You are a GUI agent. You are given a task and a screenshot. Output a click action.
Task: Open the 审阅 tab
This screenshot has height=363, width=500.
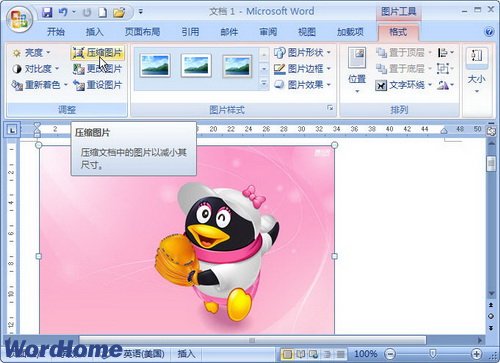click(x=268, y=32)
